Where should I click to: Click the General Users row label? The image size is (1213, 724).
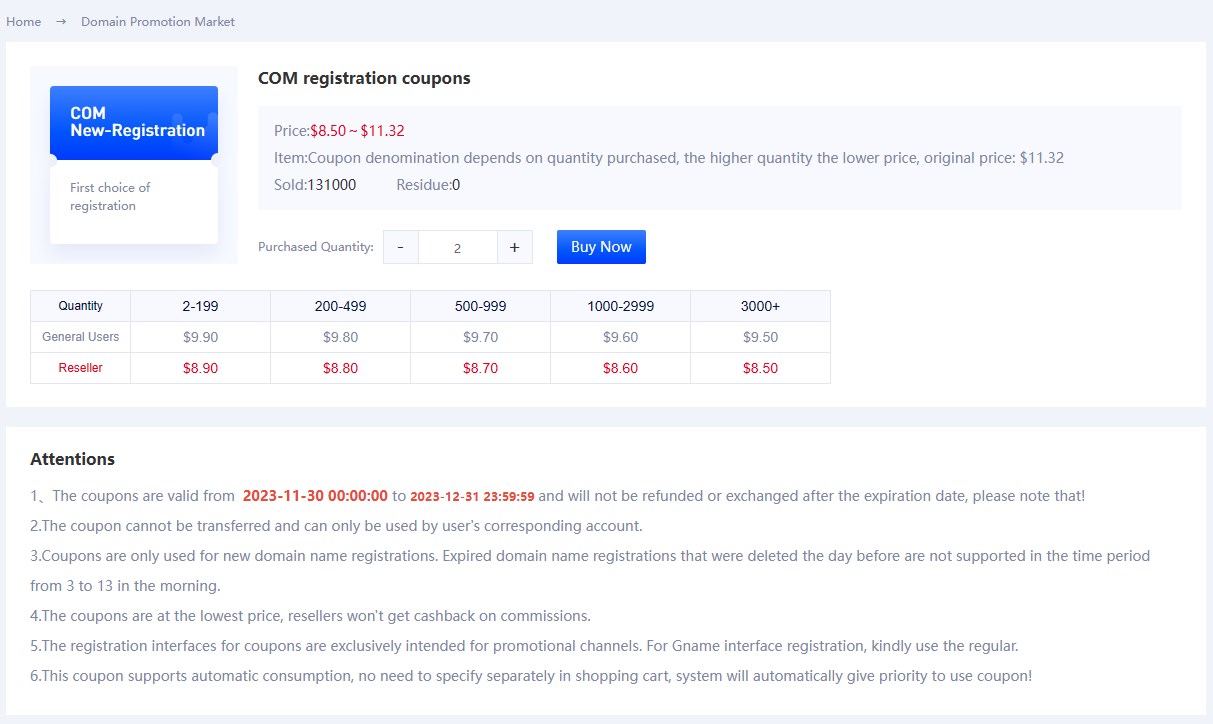tap(80, 337)
